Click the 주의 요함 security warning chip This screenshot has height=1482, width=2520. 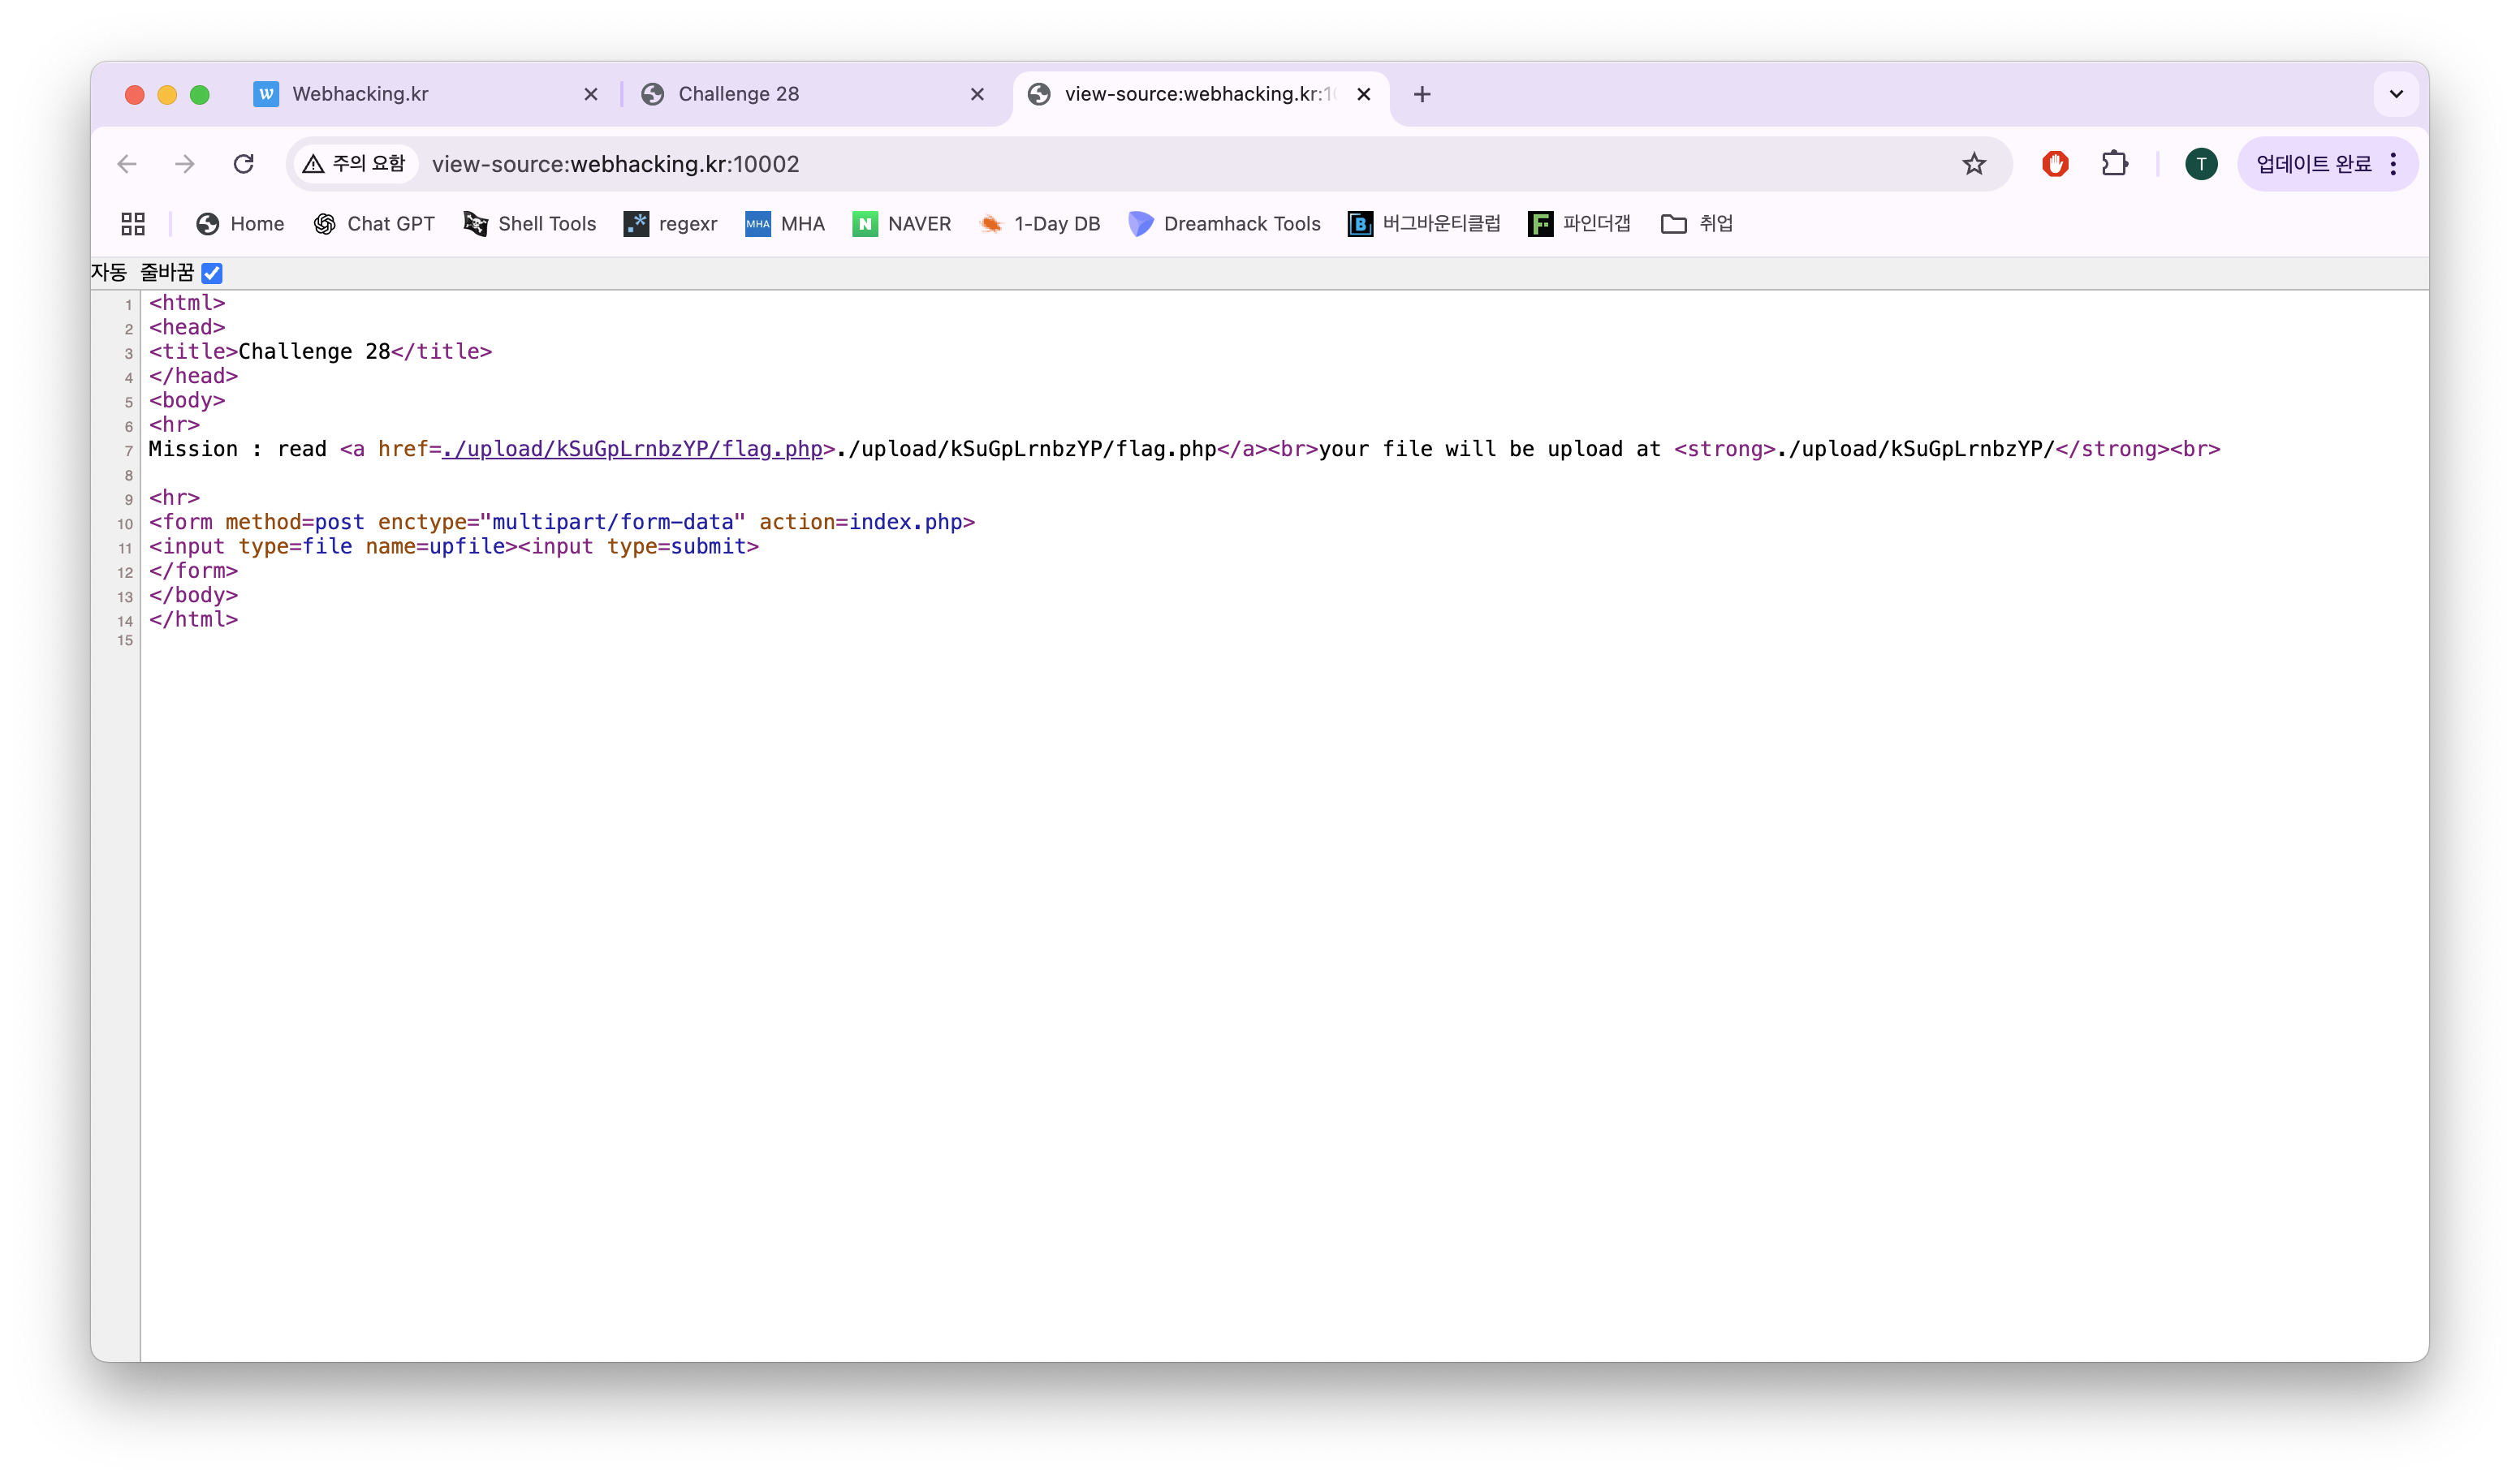pos(355,164)
